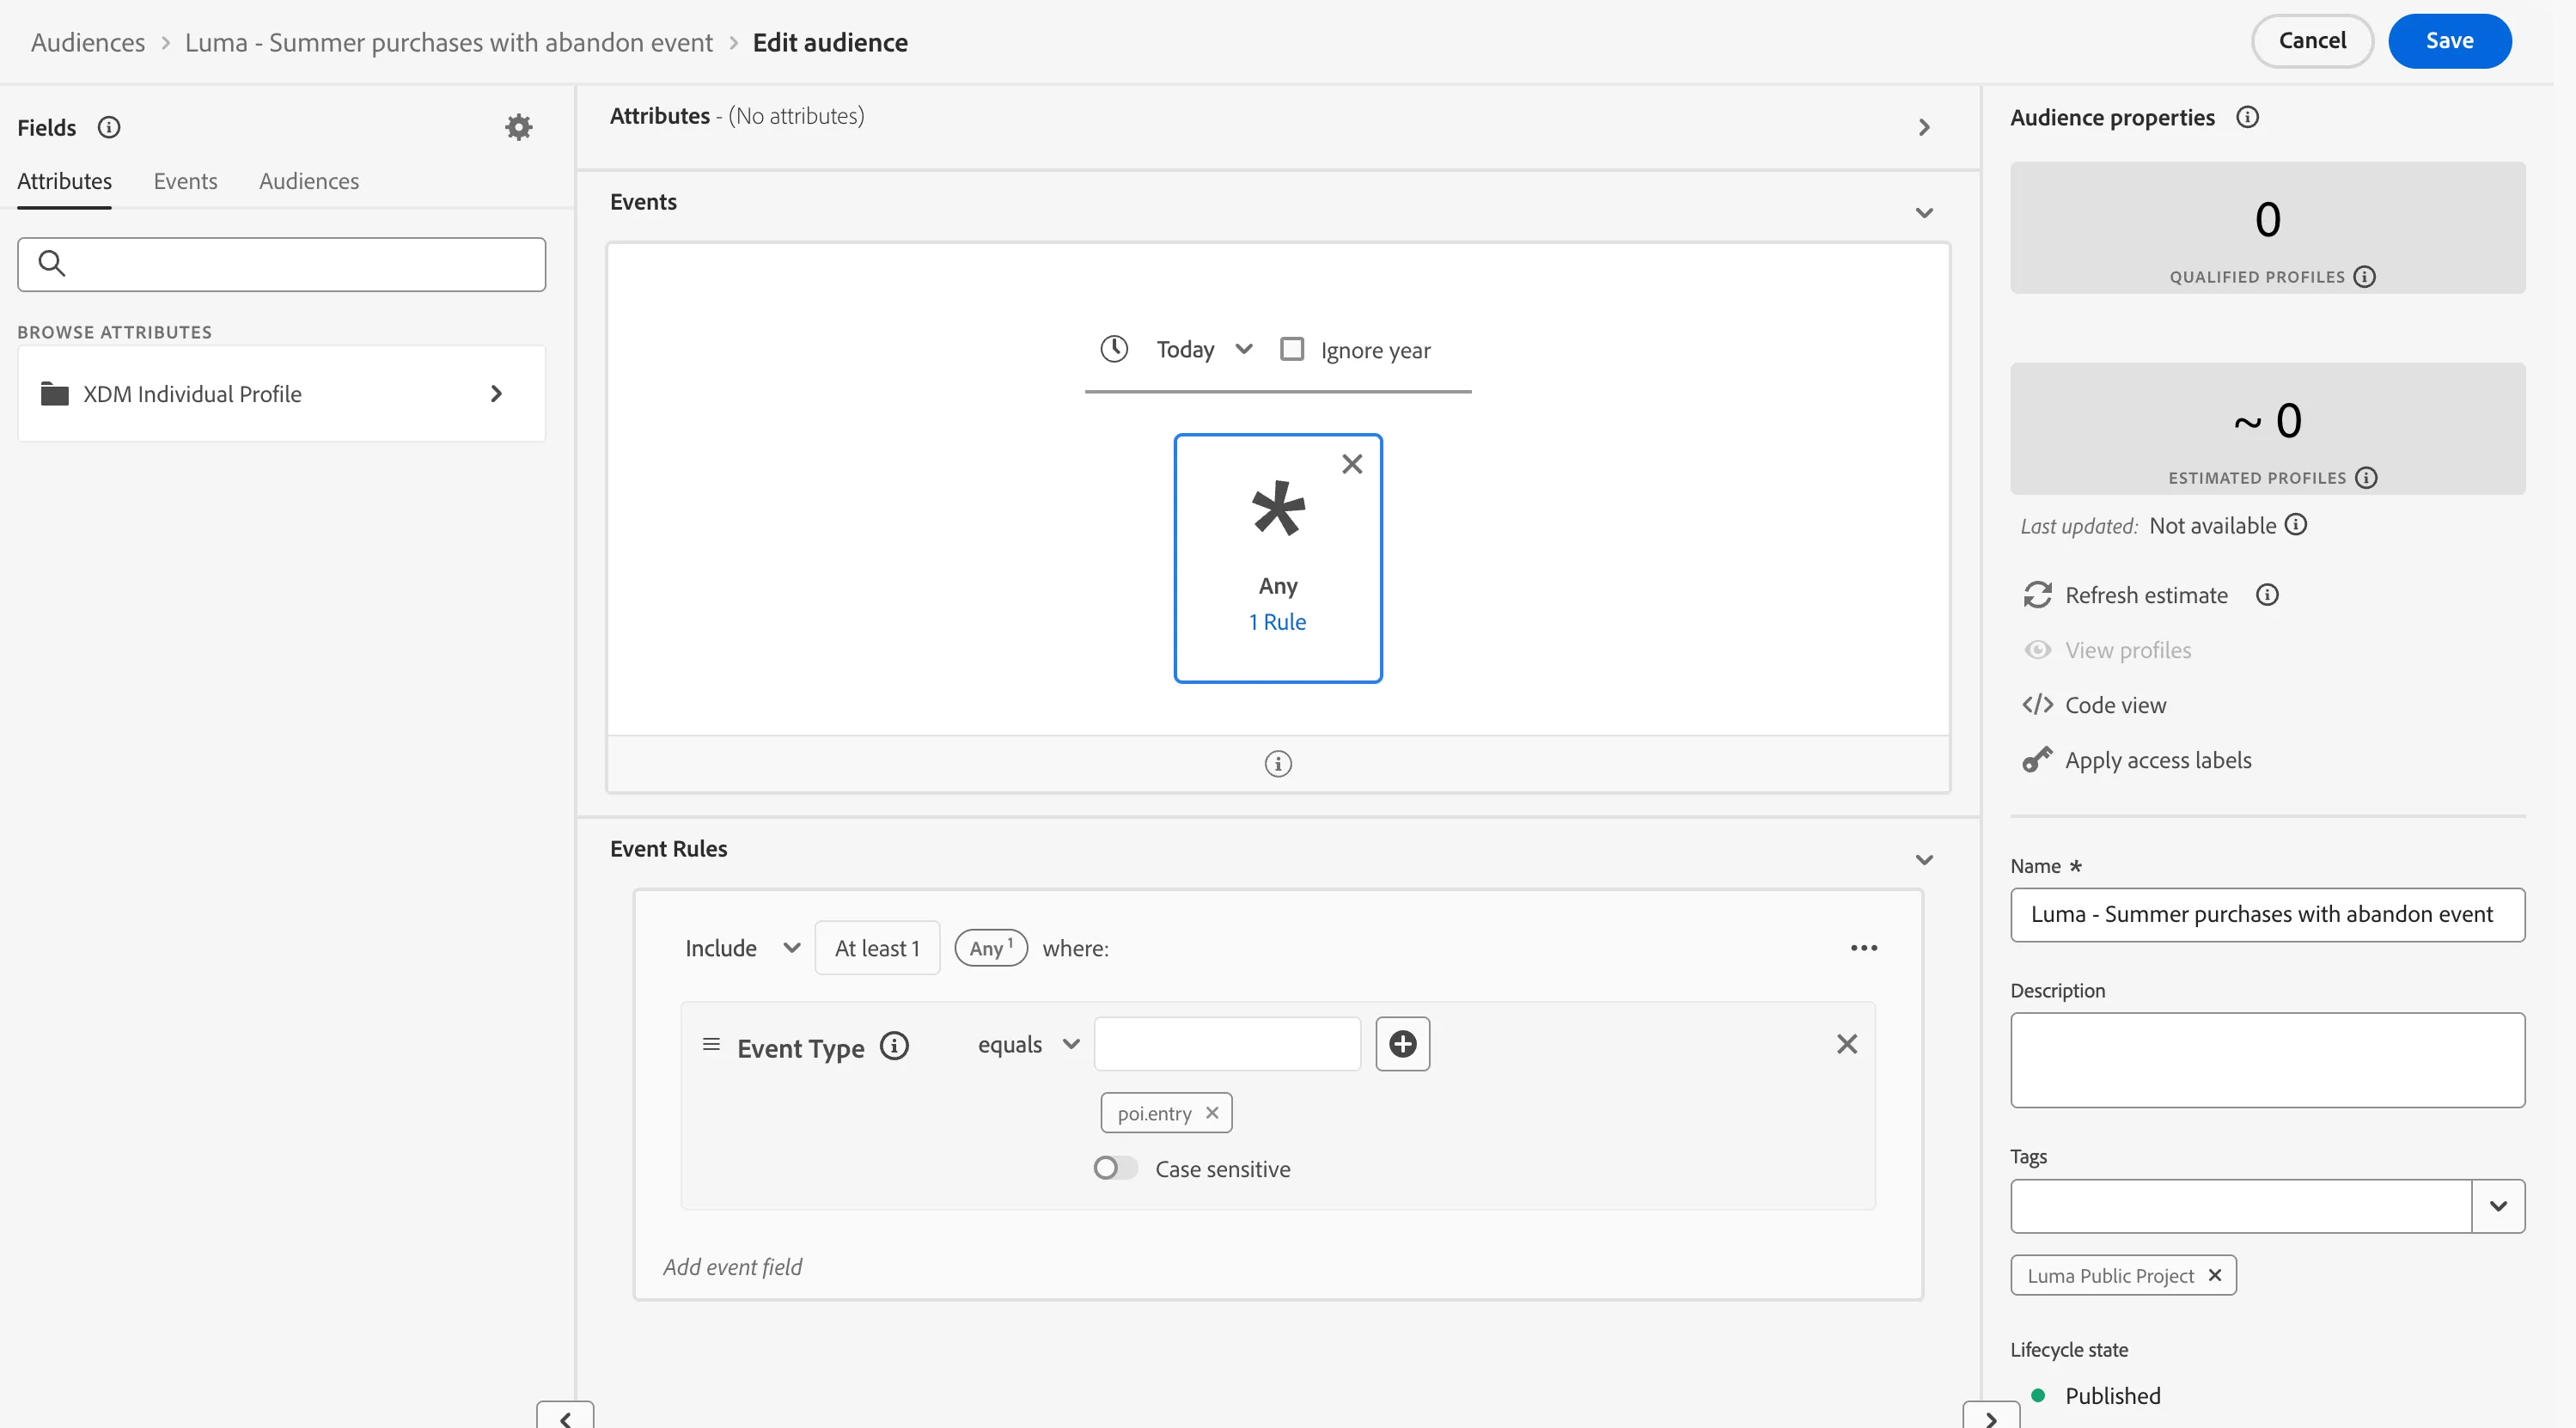Click the Event Type info icon
This screenshot has height=1428, width=2576.
point(894,1046)
